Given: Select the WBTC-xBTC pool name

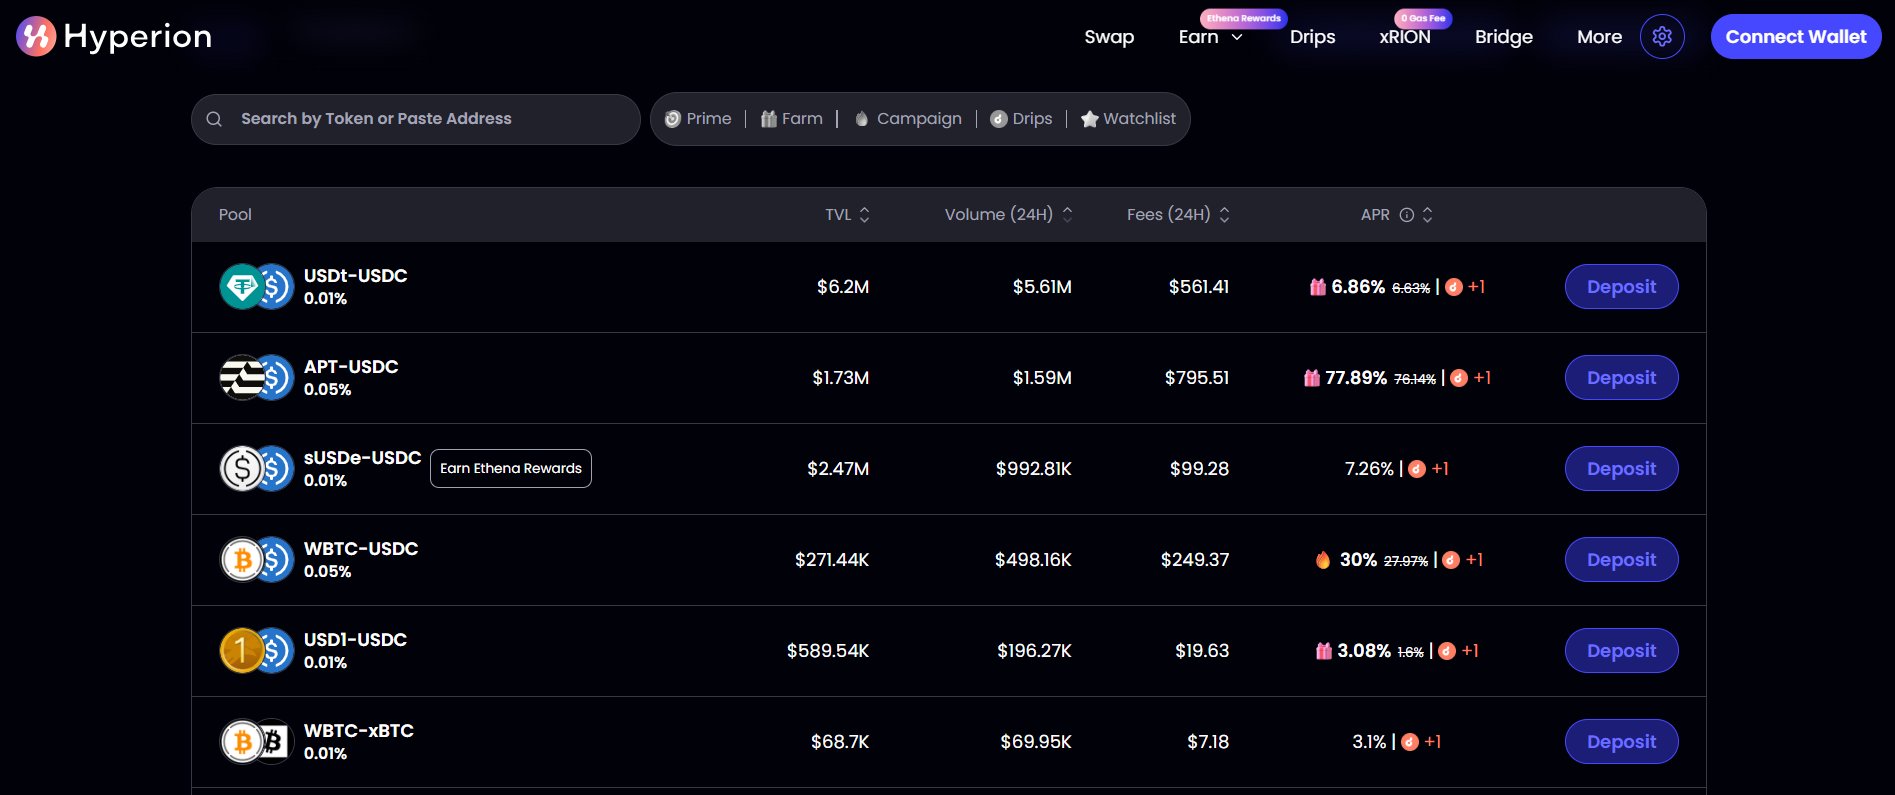Looking at the screenshot, I should pos(359,731).
